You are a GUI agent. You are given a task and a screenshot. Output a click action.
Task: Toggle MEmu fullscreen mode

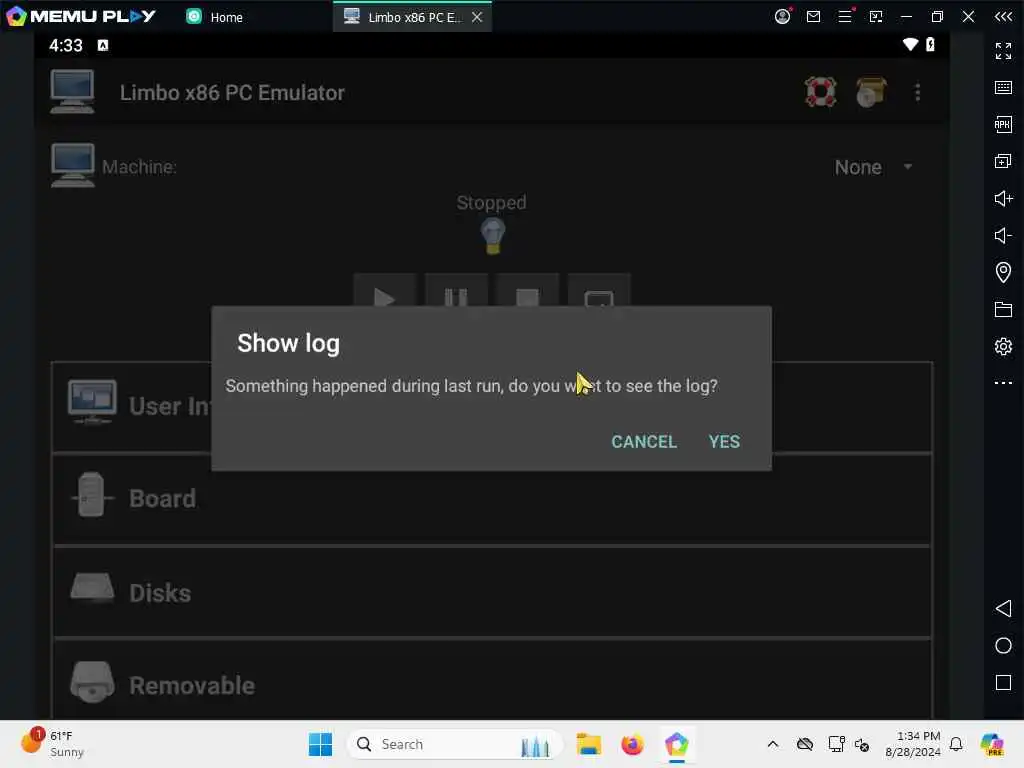(x=1003, y=50)
